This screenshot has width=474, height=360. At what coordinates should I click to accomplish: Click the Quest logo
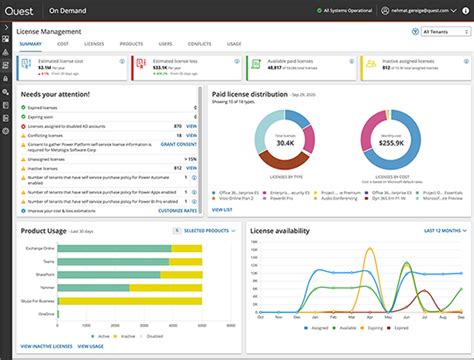click(x=19, y=11)
